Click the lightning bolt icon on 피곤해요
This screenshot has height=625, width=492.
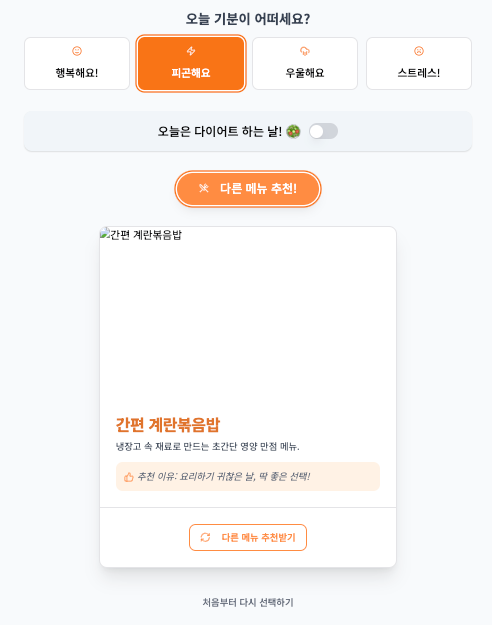pyautogui.click(x=191, y=51)
